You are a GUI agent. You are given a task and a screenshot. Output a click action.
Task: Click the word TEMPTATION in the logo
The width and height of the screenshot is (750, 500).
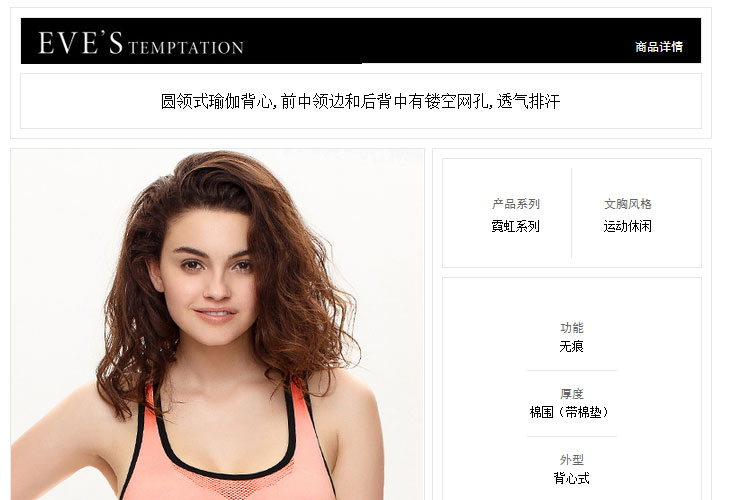(186, 47)
